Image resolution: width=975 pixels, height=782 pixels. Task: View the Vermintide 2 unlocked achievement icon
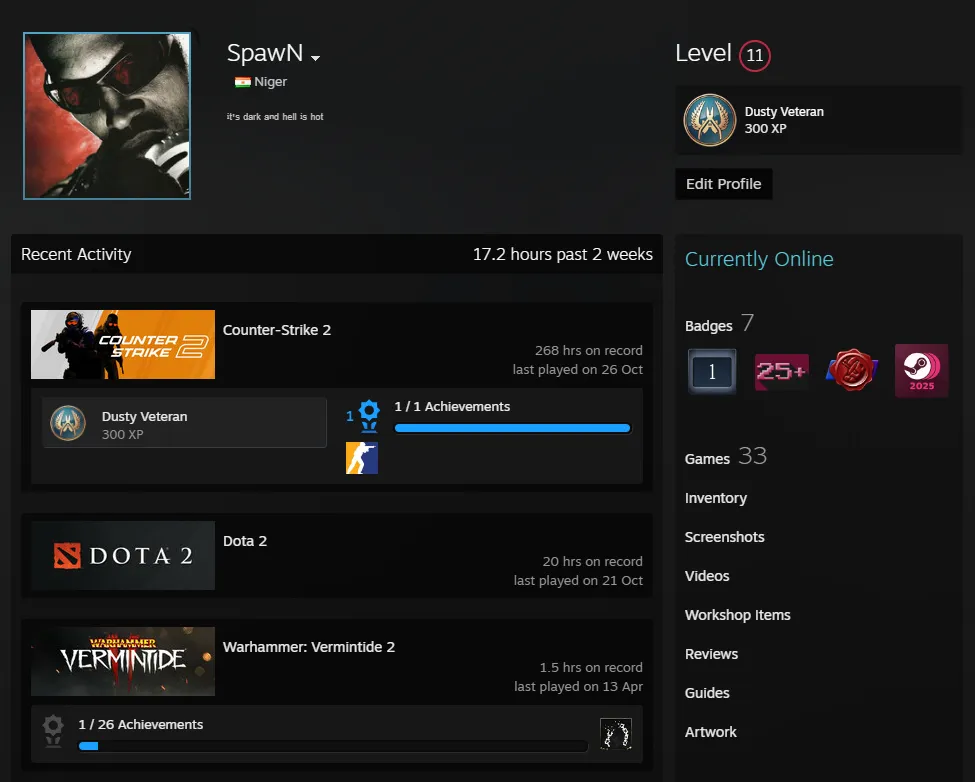coord(616,734)
